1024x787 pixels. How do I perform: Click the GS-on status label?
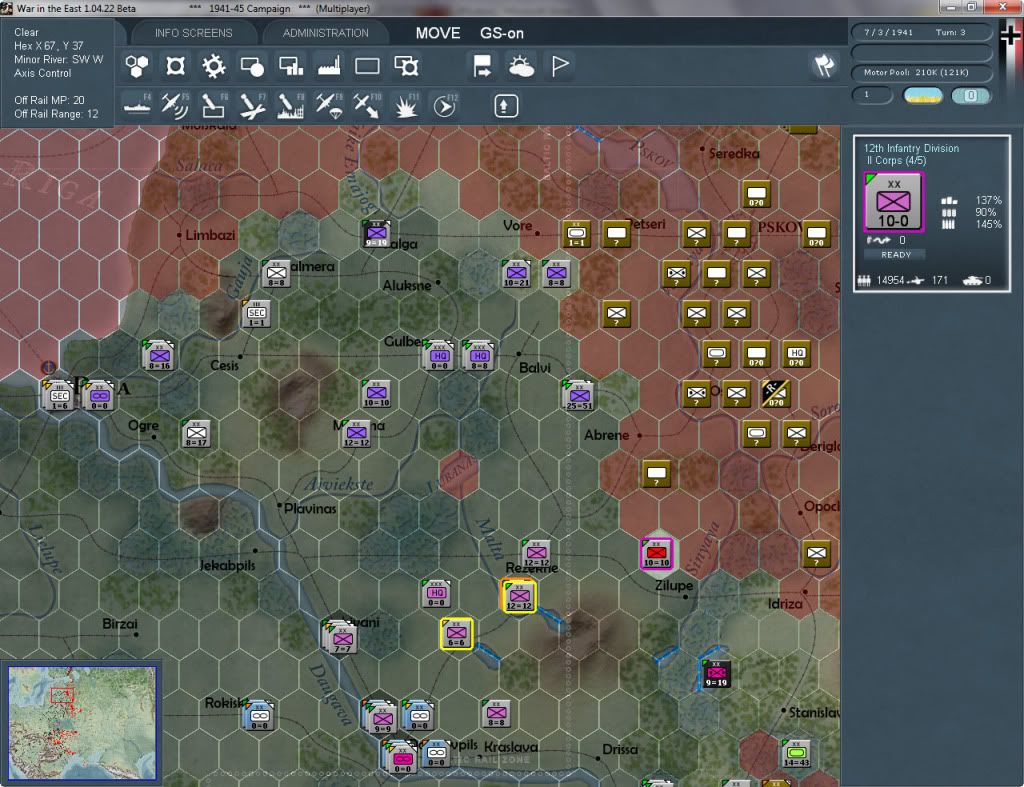(502, 33)
